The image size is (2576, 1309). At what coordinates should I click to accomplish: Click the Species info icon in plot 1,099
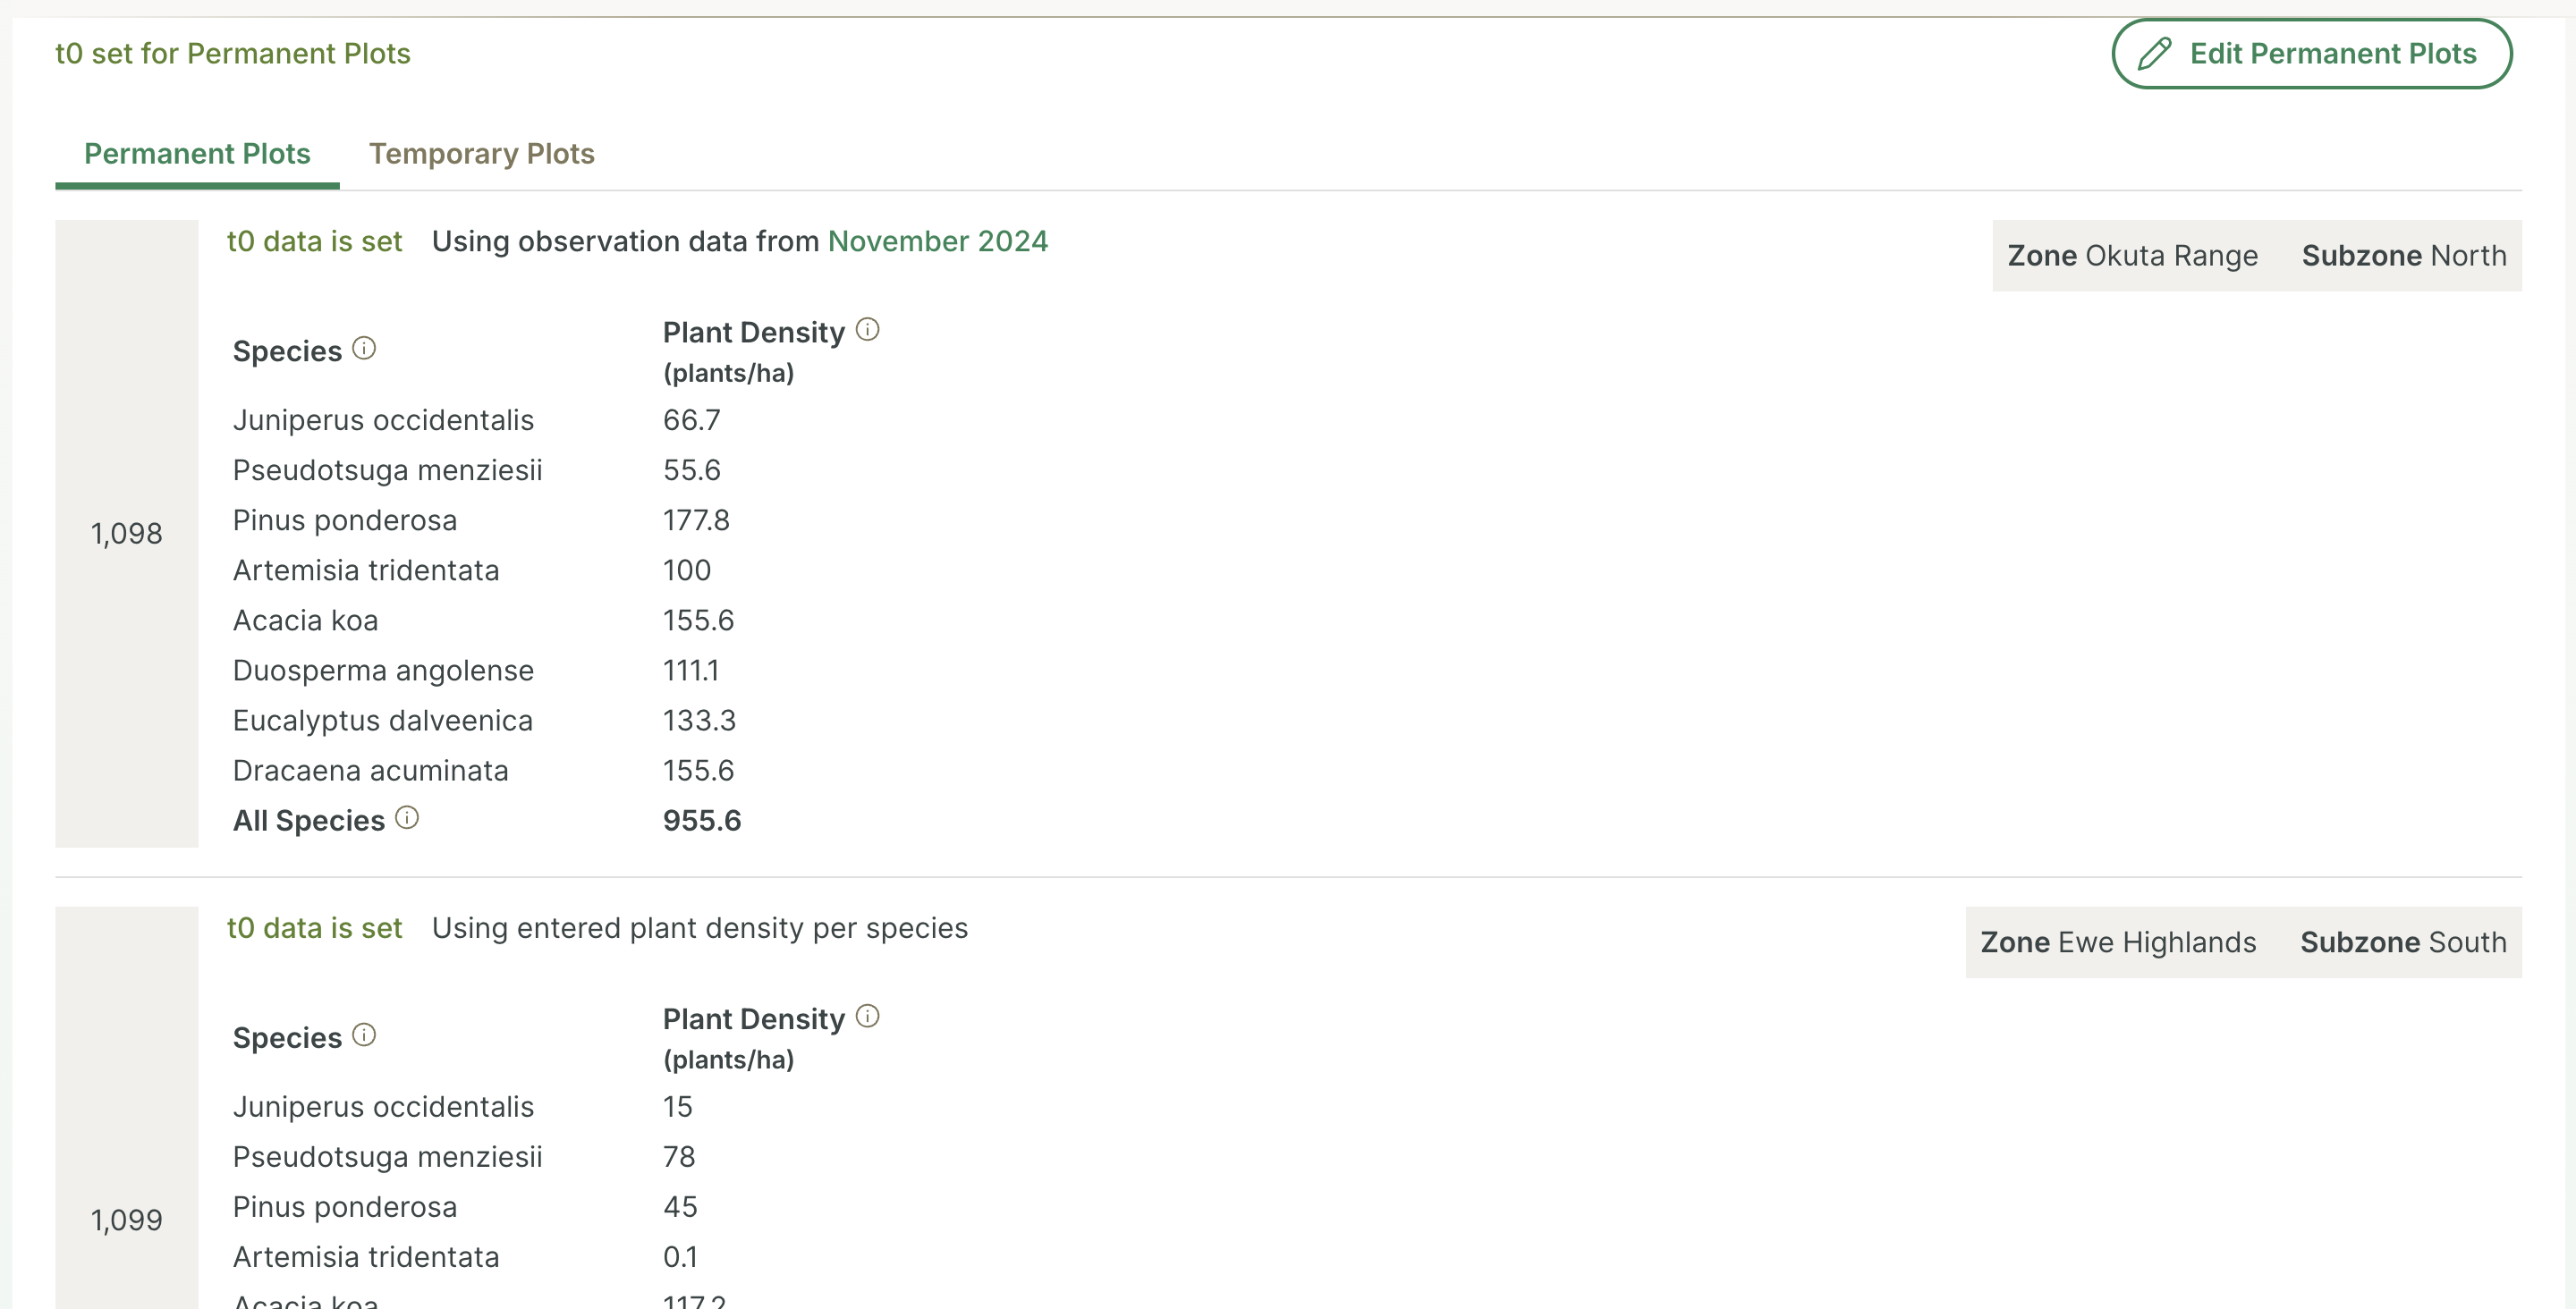coord(364,1036)
